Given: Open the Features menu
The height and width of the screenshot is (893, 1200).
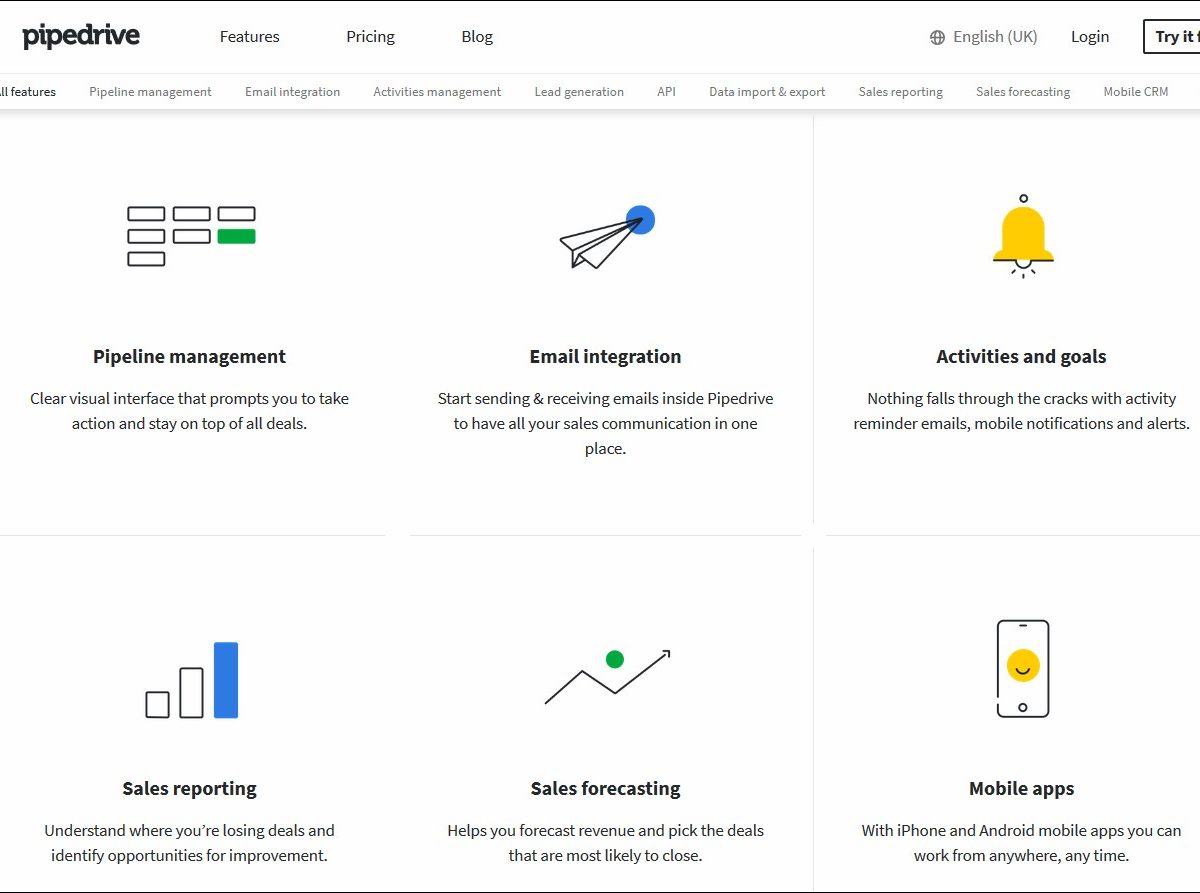Looking at the screenshot, I should [250, 37].
